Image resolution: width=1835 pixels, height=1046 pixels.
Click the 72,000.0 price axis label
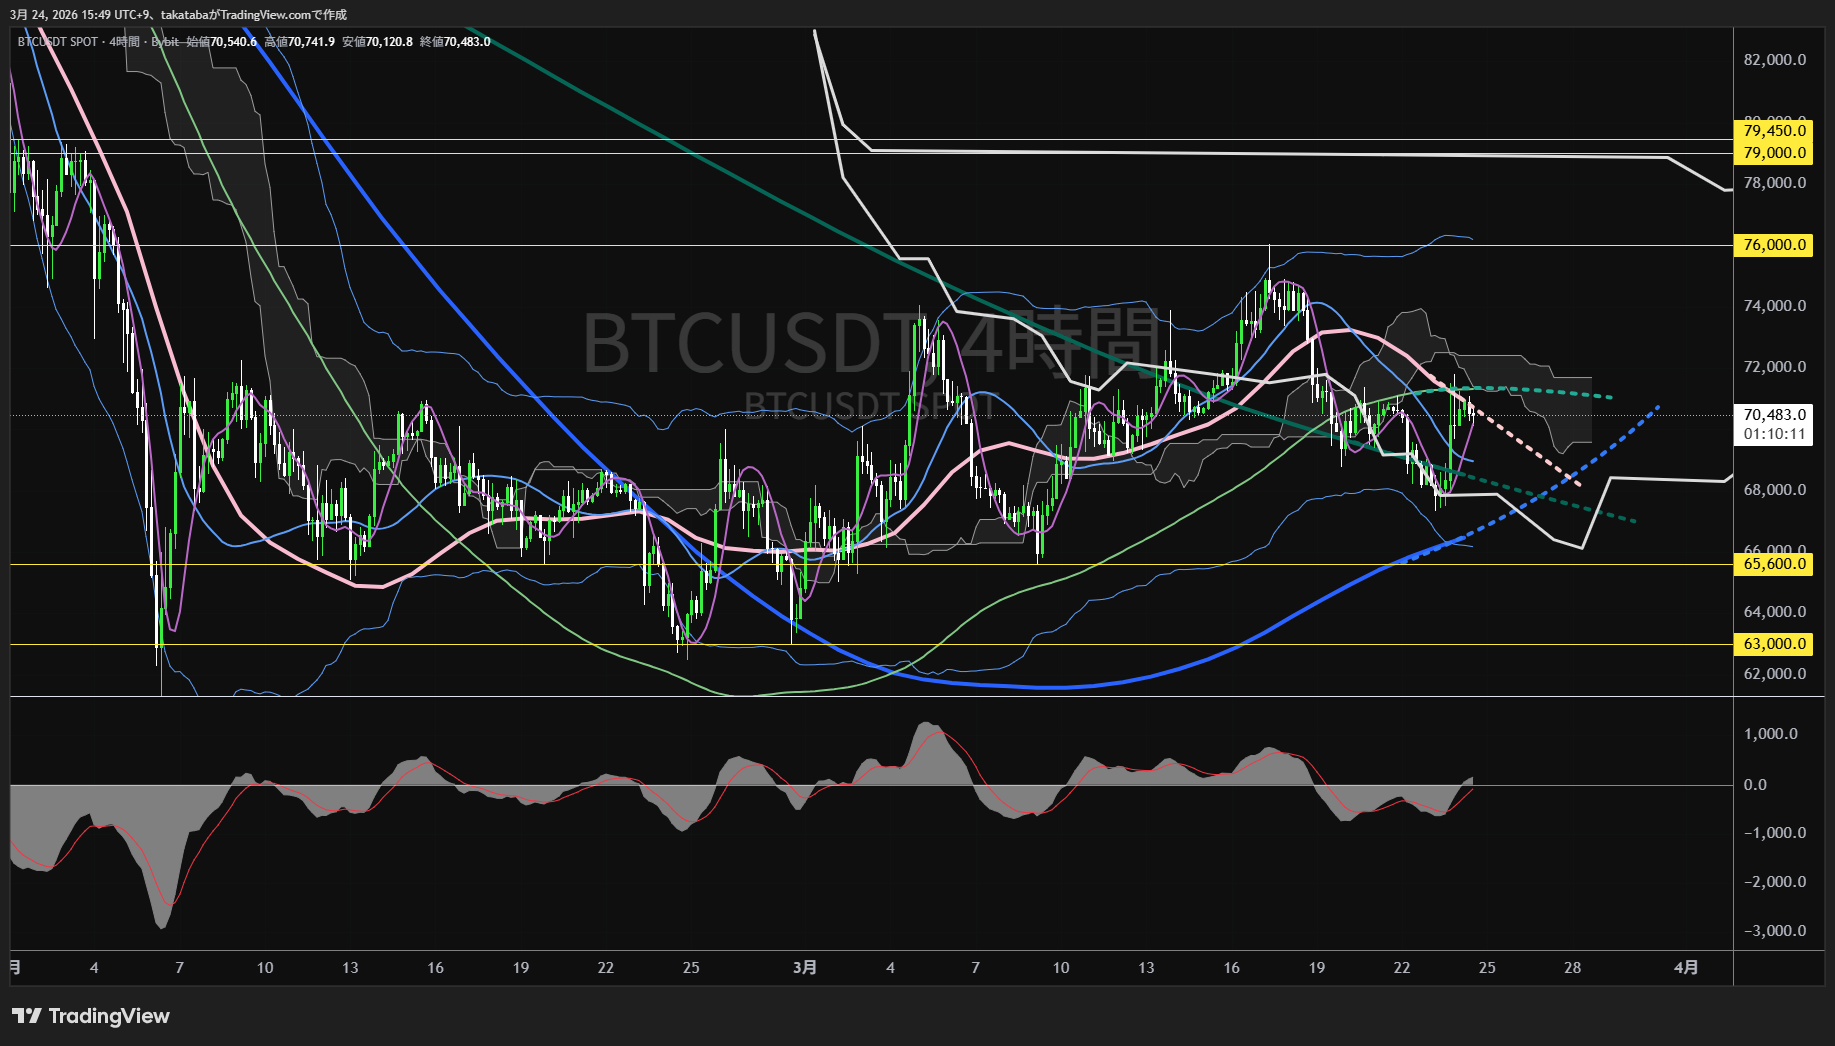[x=1775, y=367]
